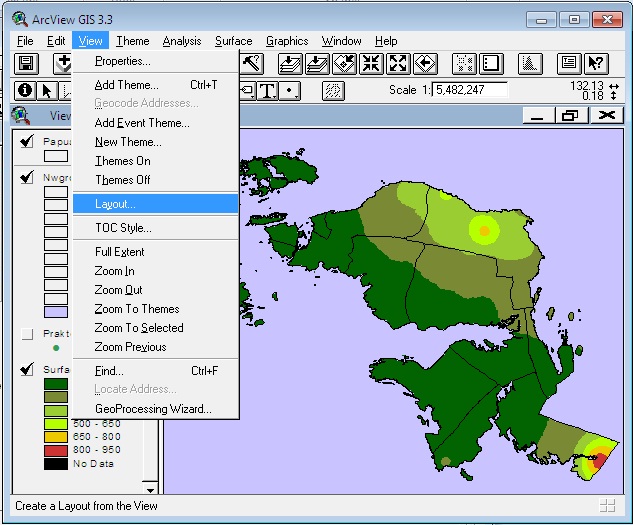Open the Surface menu

coord(233,41)
